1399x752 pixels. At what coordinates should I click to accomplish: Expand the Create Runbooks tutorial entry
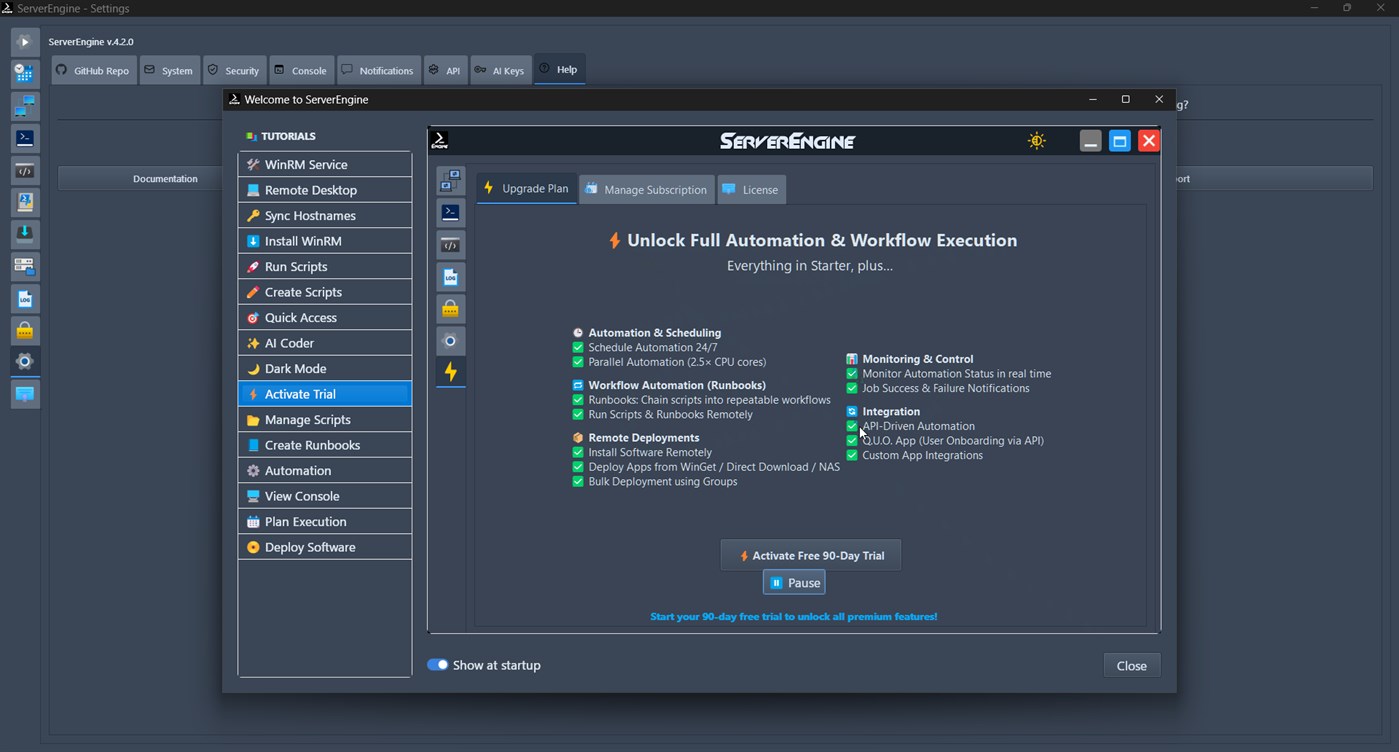tap(324, 444)
